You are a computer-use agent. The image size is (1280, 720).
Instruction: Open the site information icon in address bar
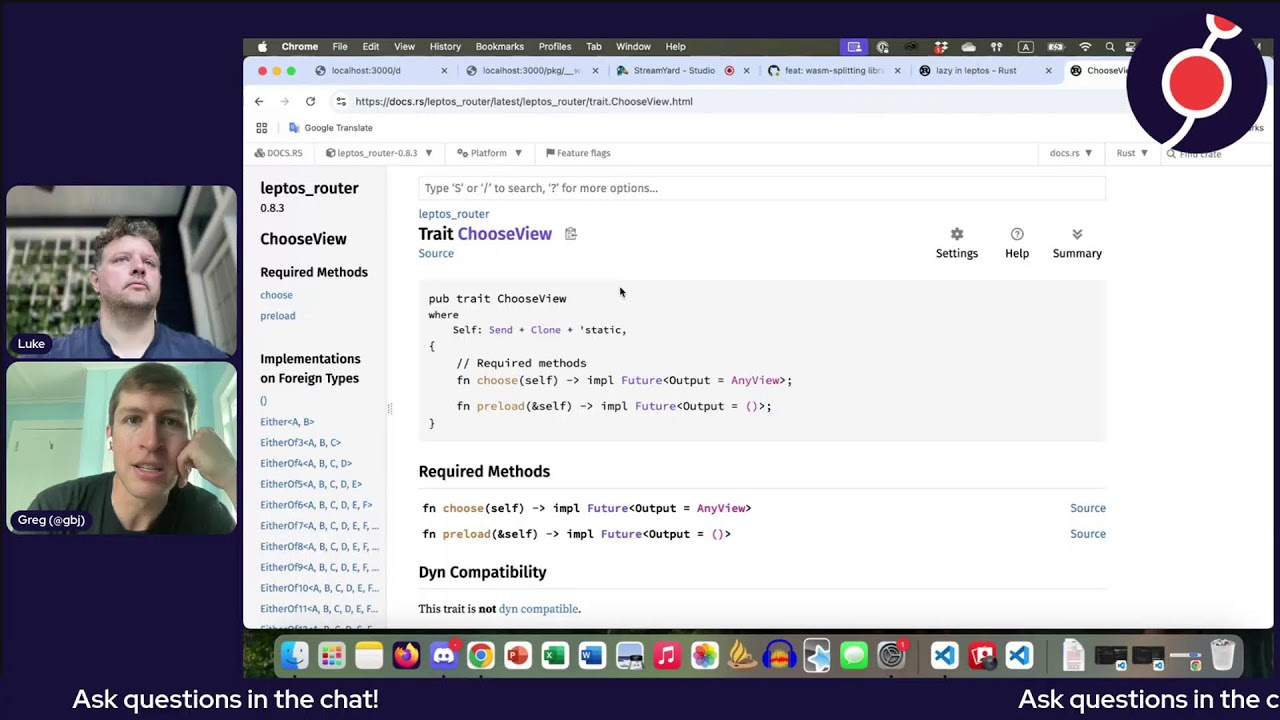coord(341,101)
